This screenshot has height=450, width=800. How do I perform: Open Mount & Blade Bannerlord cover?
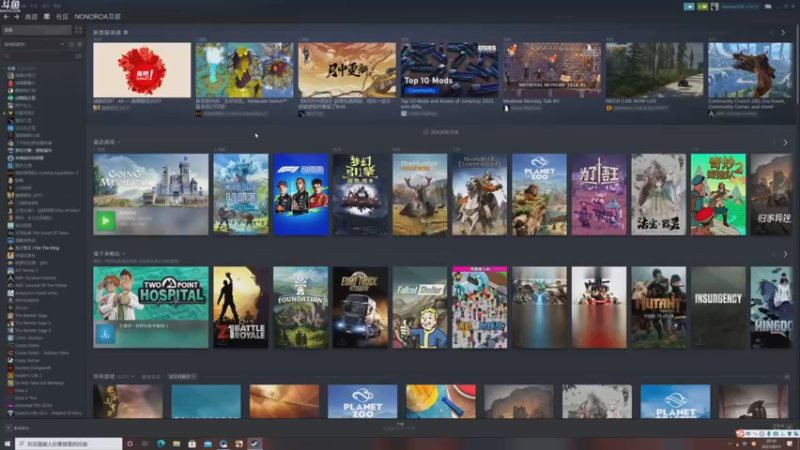[480, 194]
